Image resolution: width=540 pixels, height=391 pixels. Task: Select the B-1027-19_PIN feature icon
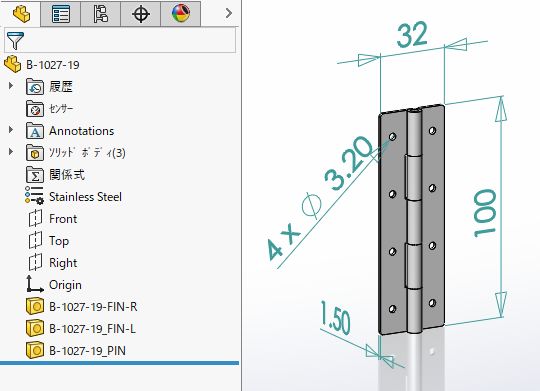coord(35,350)
